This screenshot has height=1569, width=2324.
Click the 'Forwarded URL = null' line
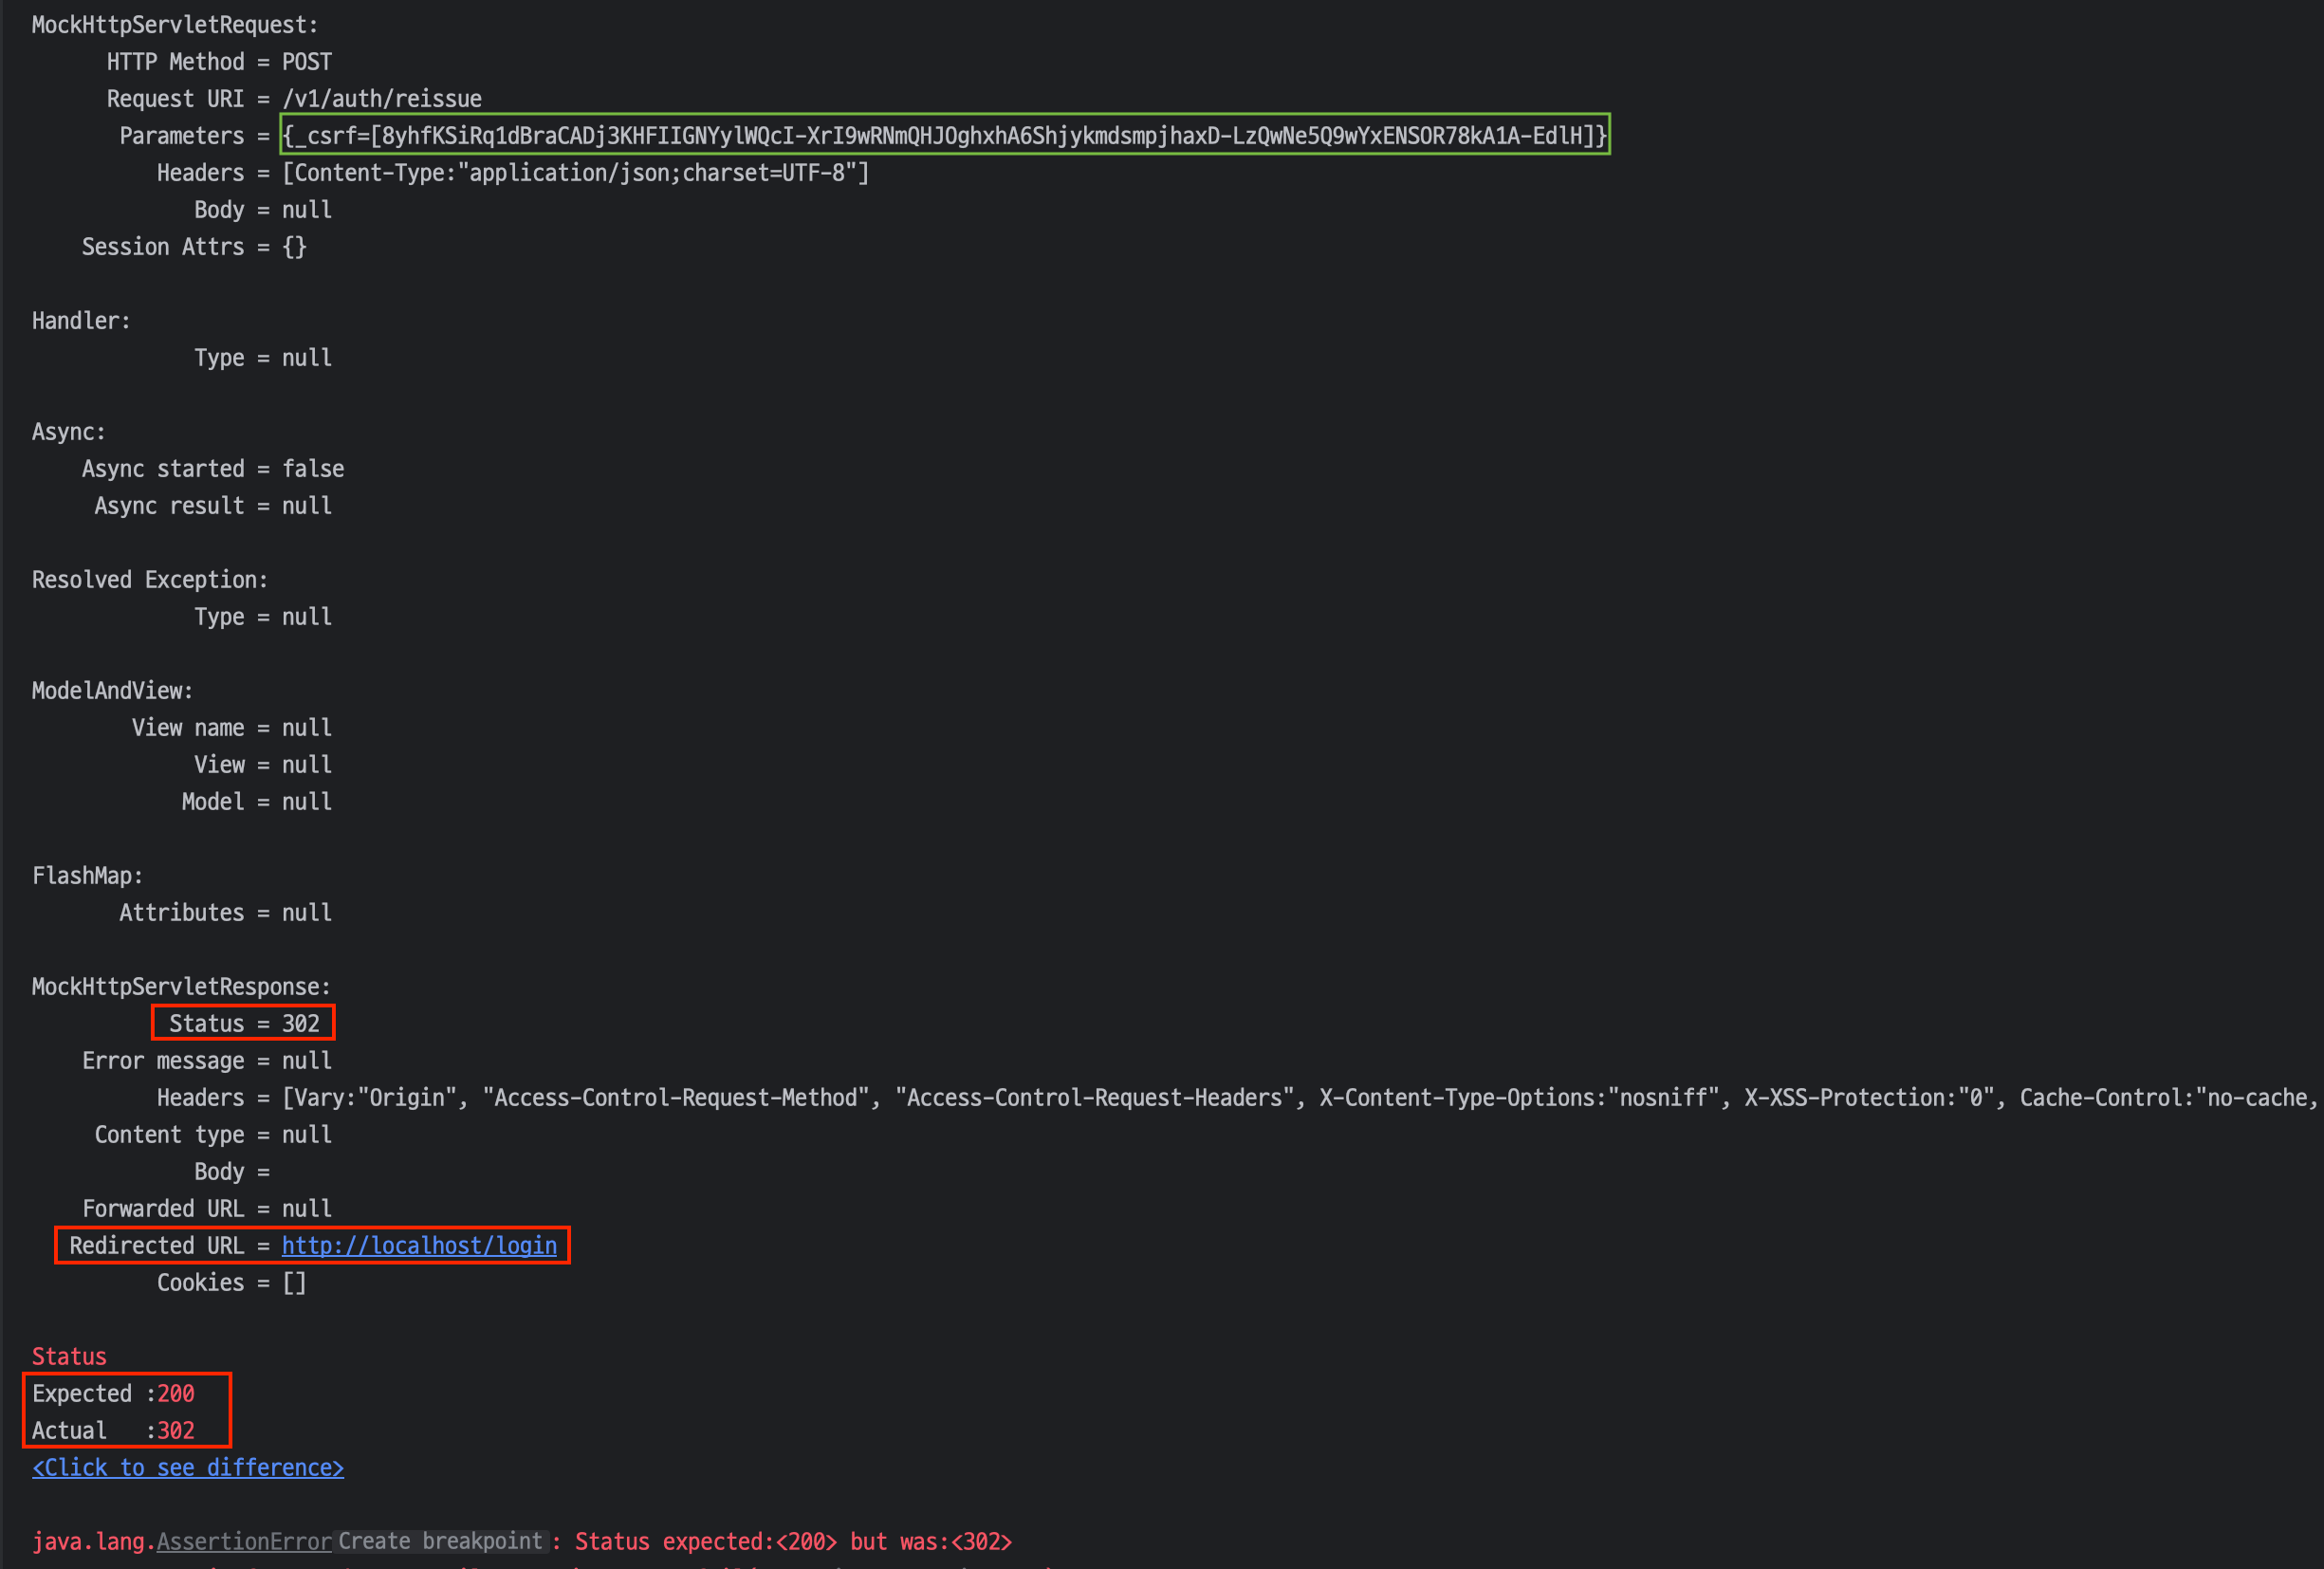pos(206,1208)
